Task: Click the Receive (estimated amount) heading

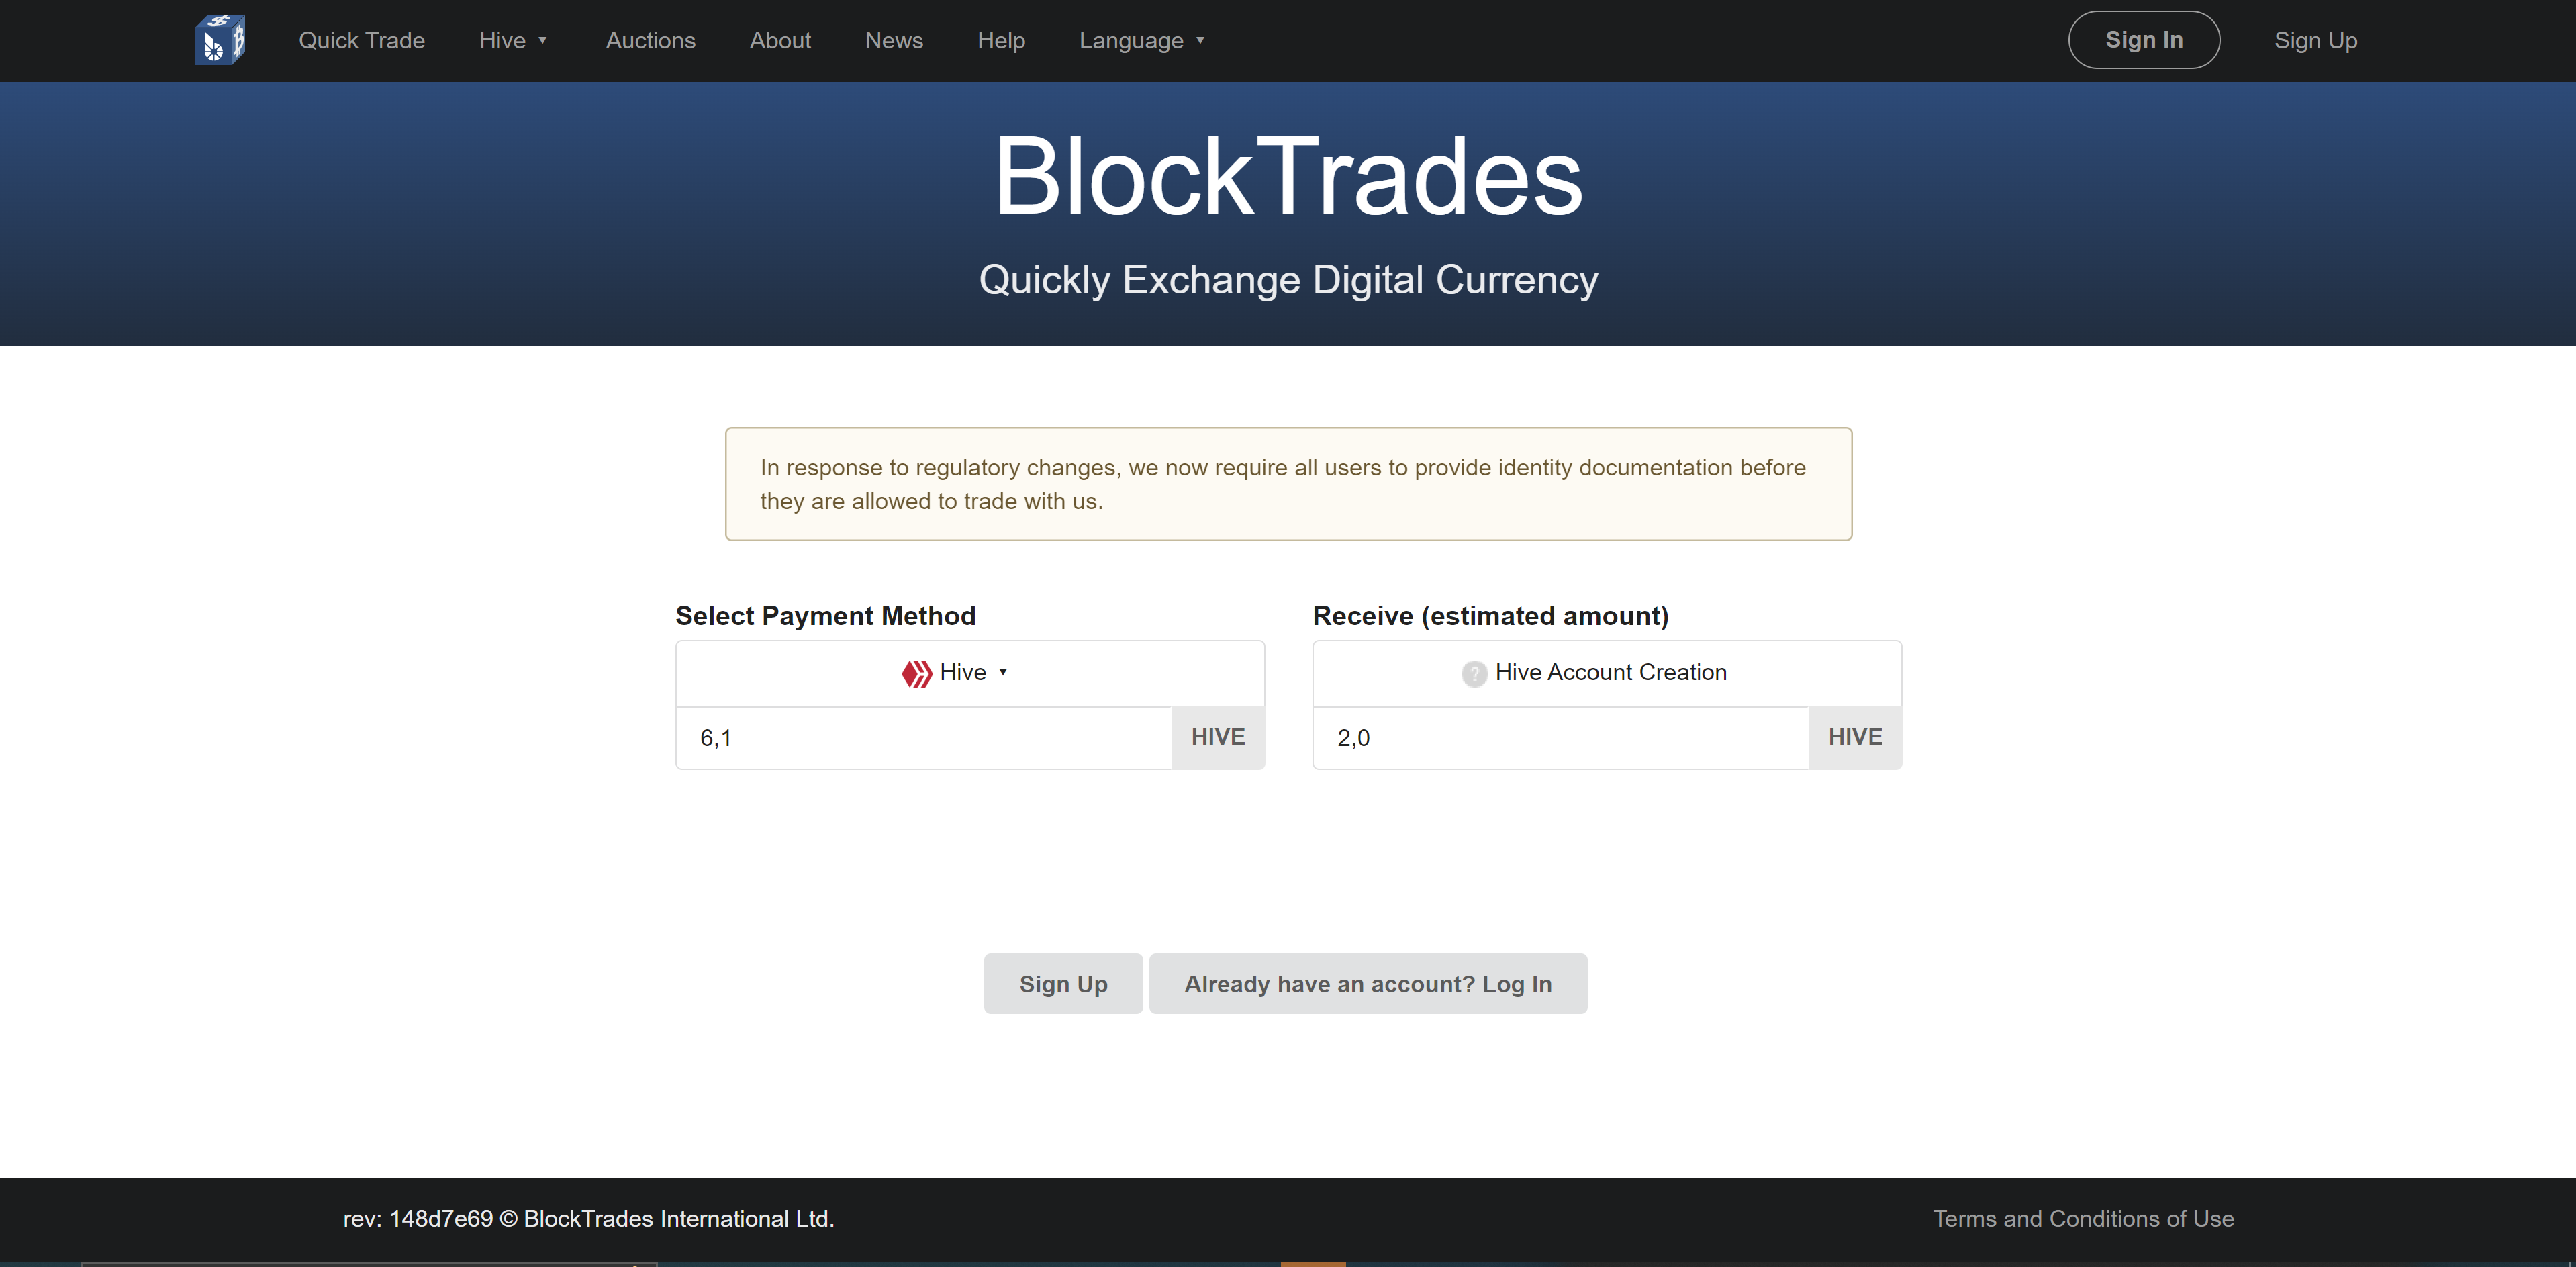Action: [1490, 615]
